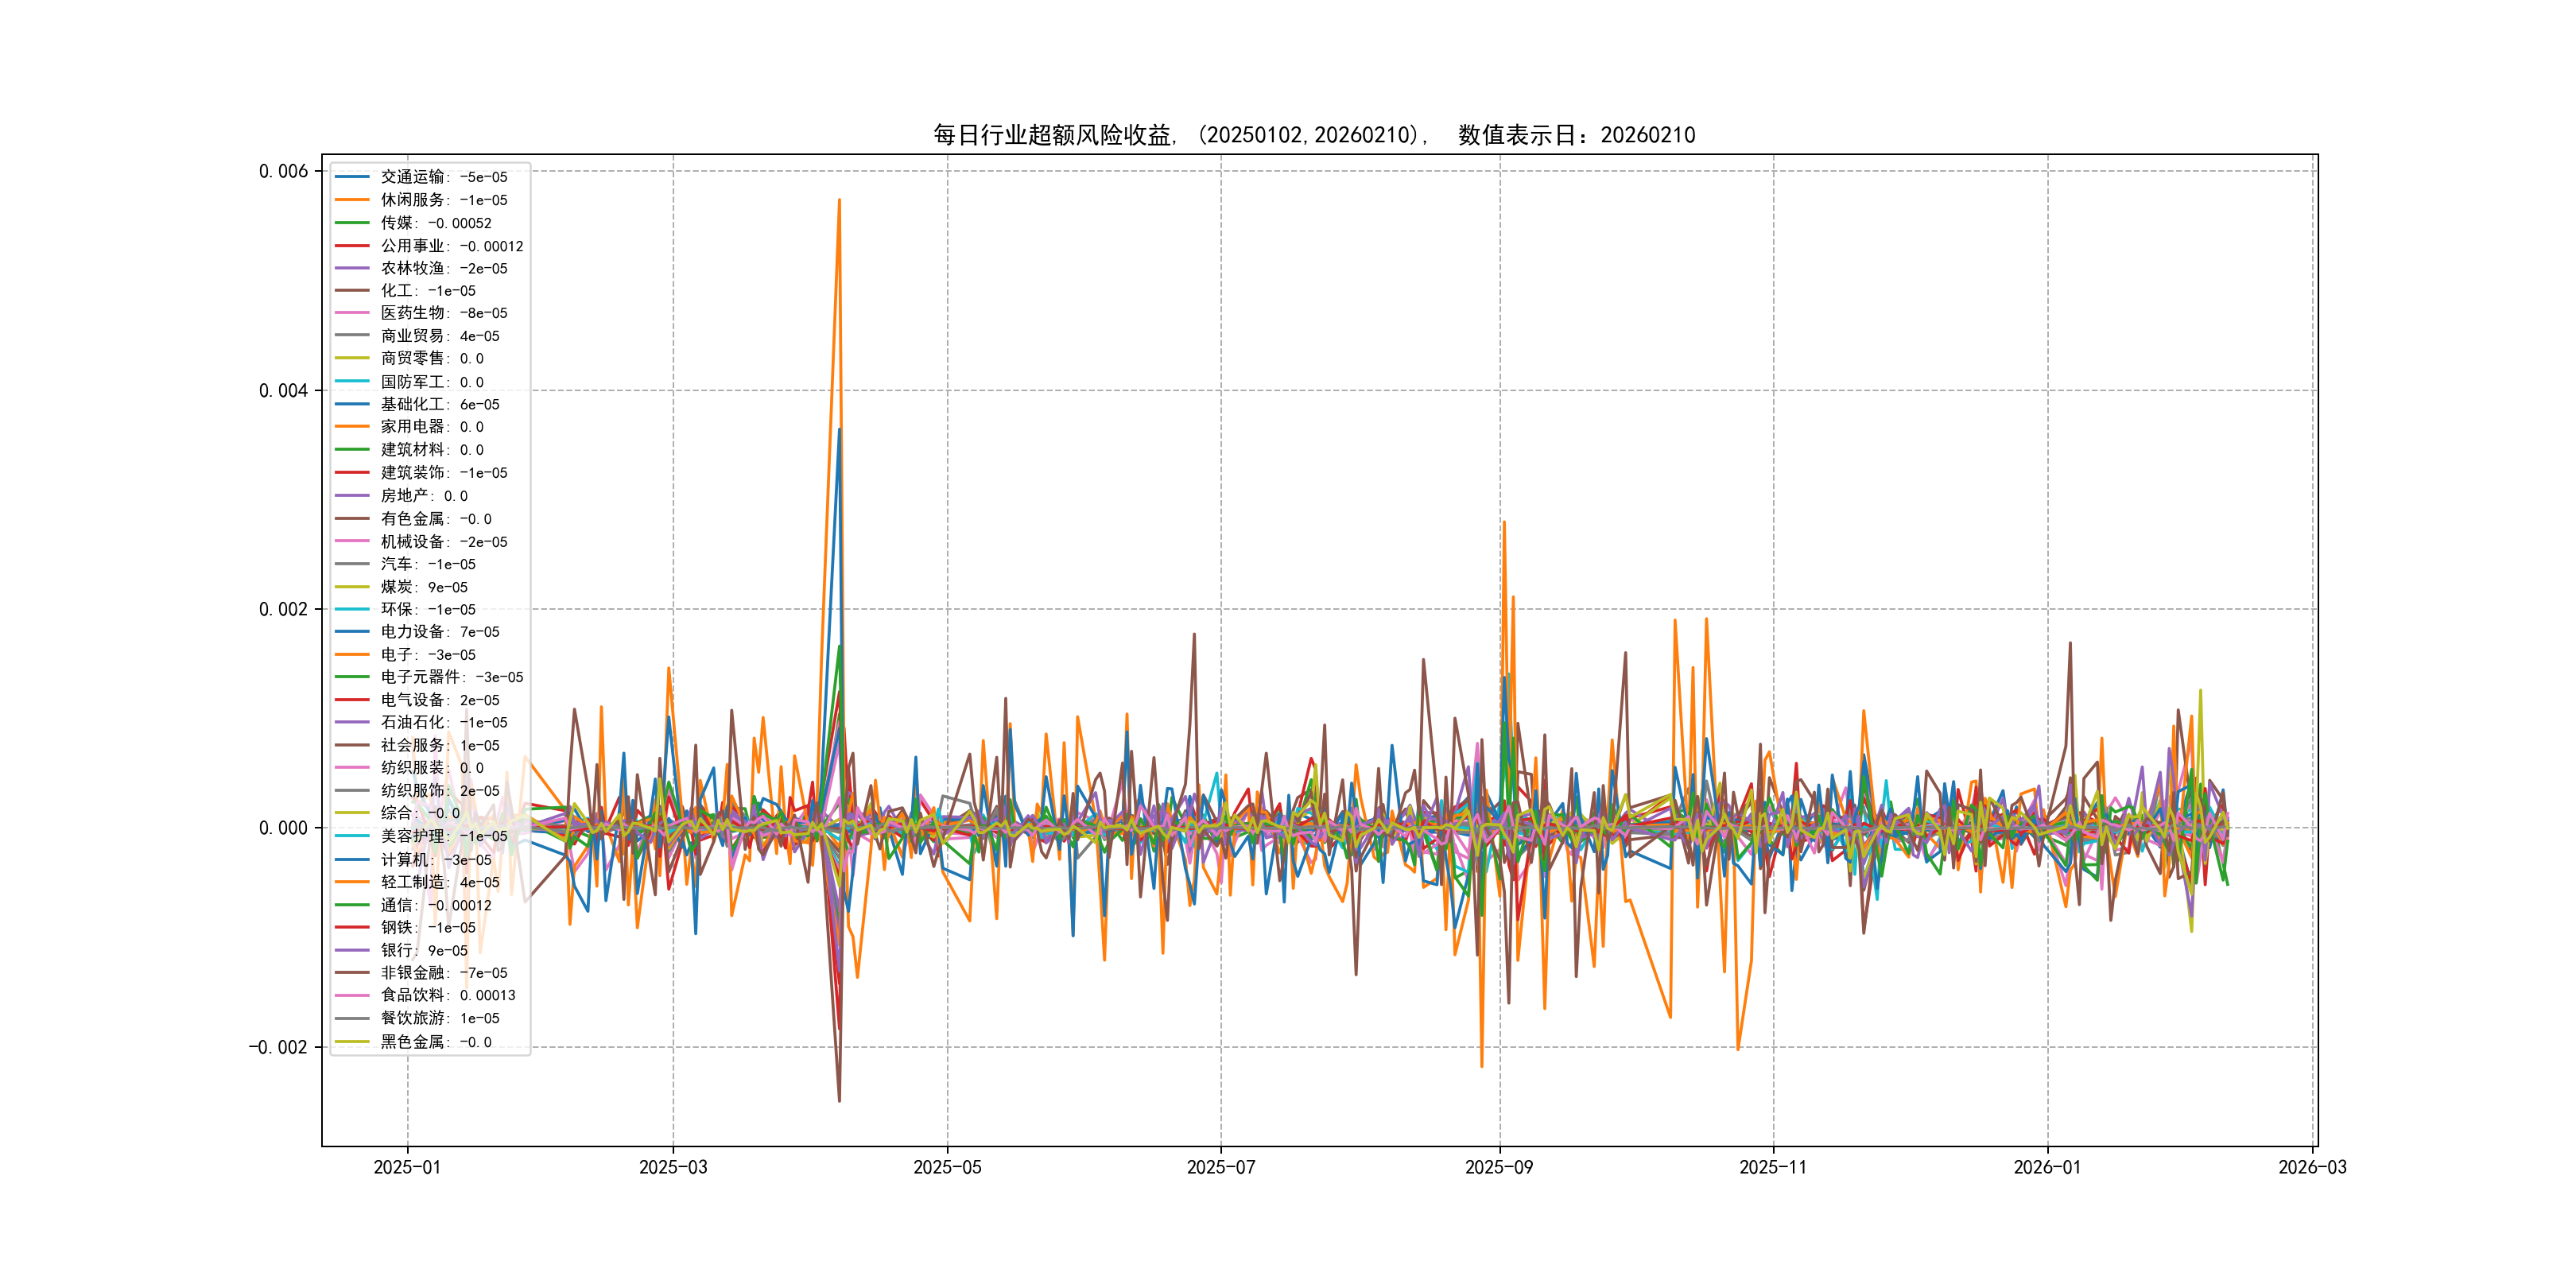Click the tallest orange spike peak in April
2576x1288 pixels.
coord(839,200)
